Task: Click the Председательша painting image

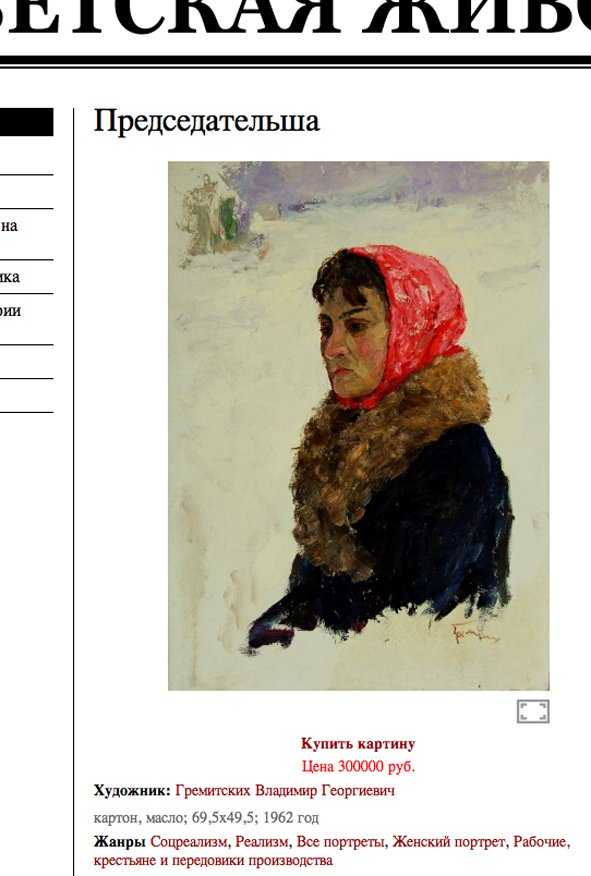Action: click(359, 426)
